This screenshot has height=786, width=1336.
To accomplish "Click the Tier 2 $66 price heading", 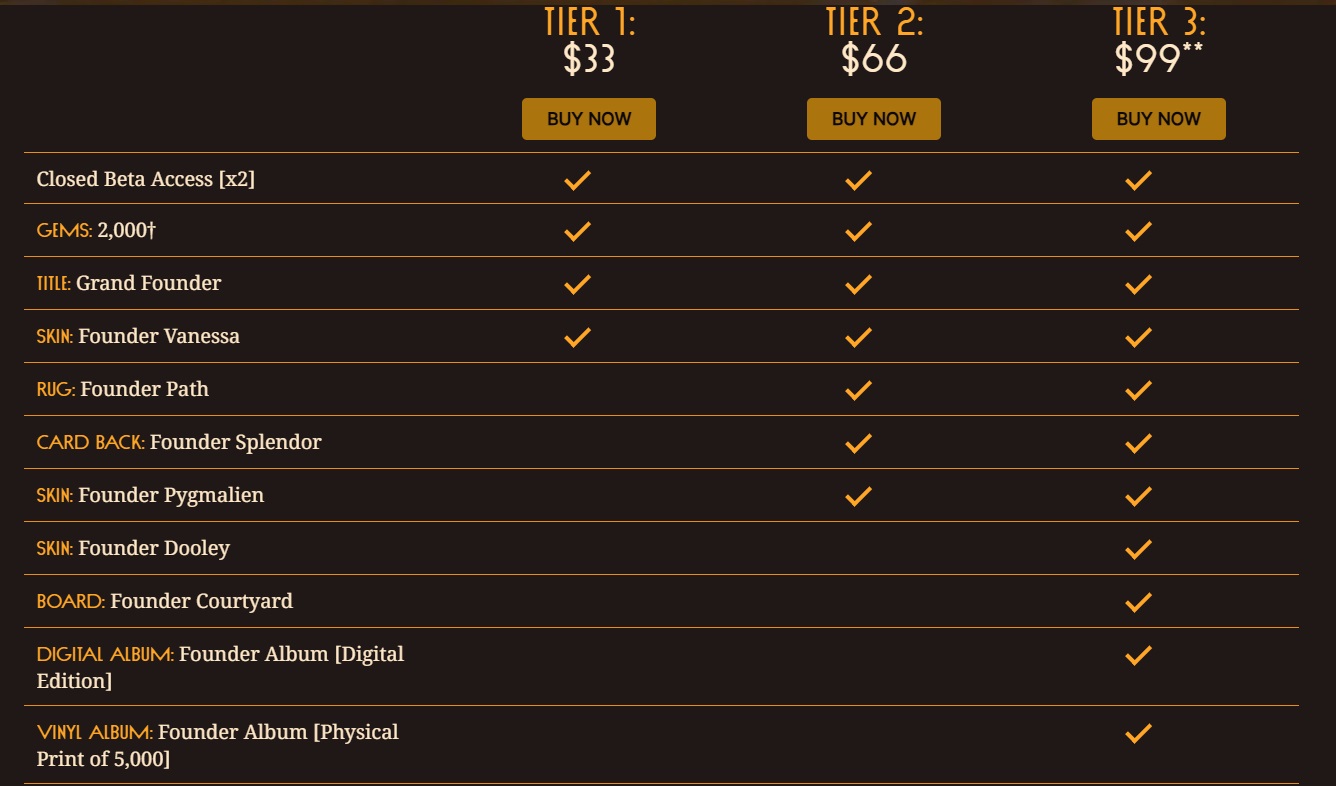I will pyautogui.click(x=873, y=58).
